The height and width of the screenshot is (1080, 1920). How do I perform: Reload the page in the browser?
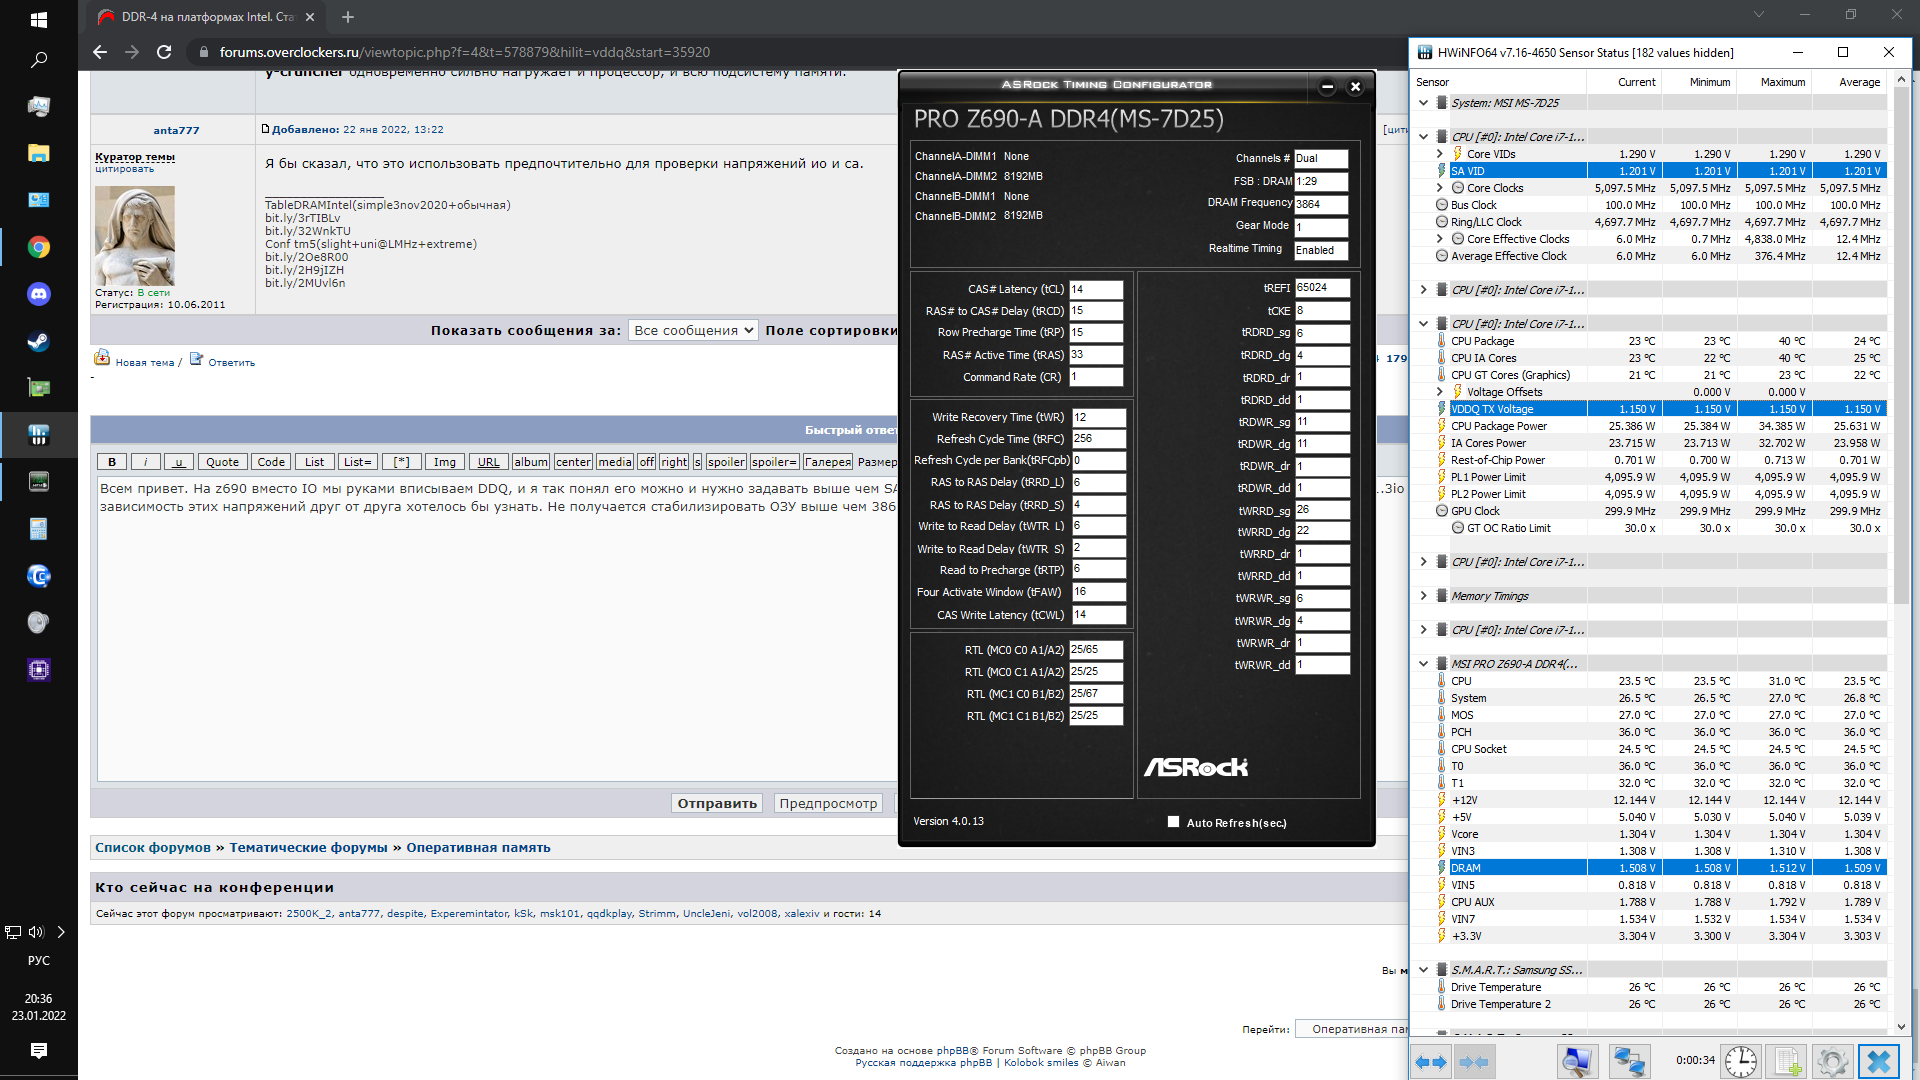click(164, 52)
